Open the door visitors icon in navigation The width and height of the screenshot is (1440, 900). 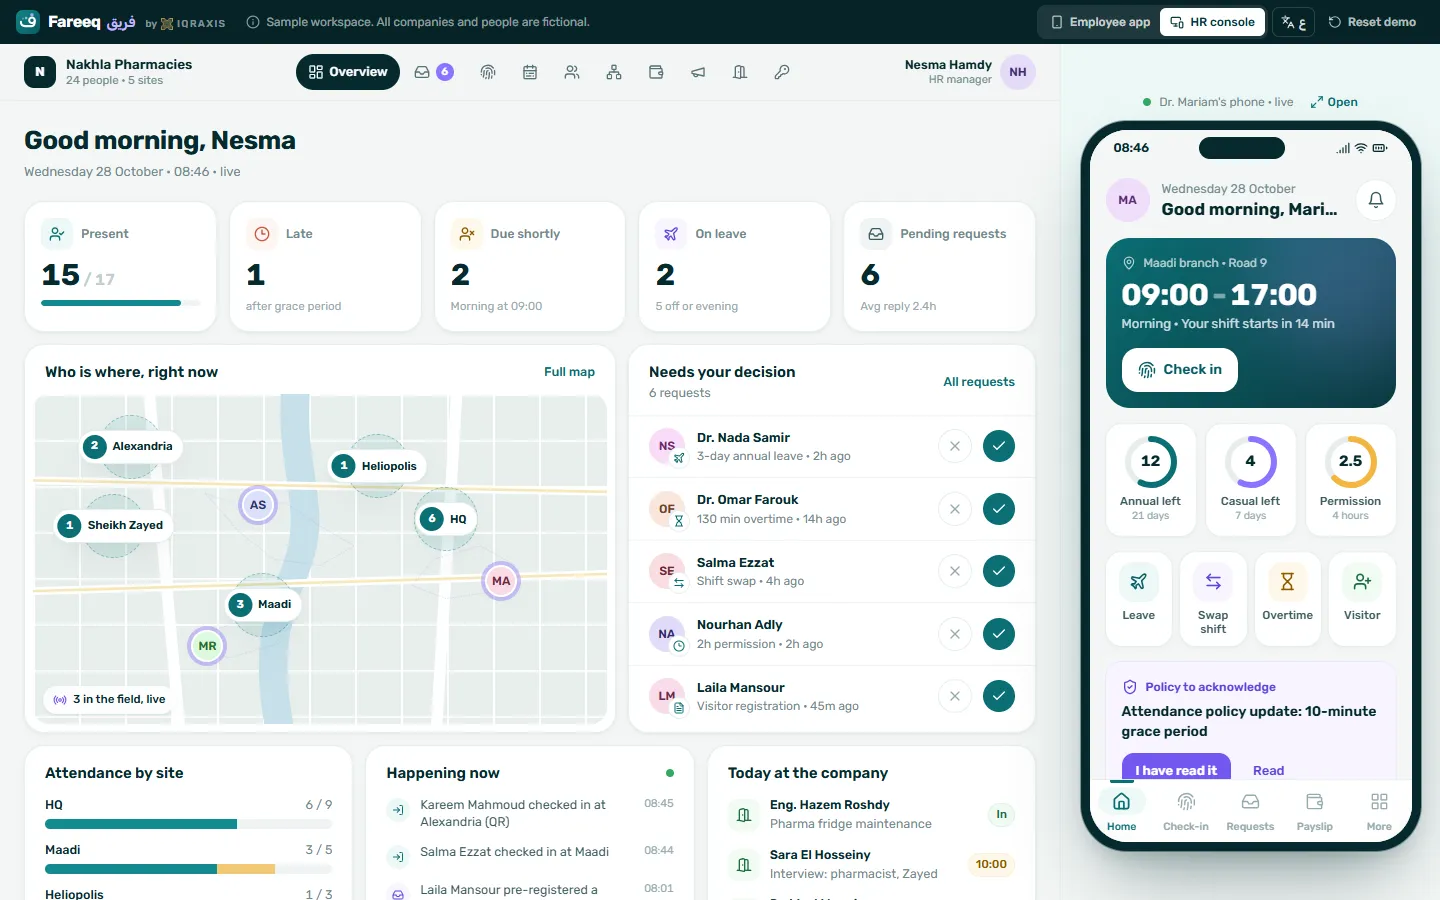click(x=740, y=72)
